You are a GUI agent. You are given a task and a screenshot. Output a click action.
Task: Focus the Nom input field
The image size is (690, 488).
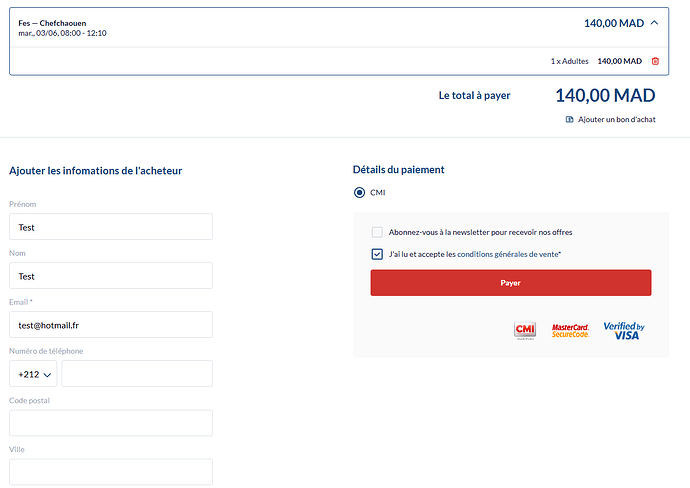tap(111, 275)
